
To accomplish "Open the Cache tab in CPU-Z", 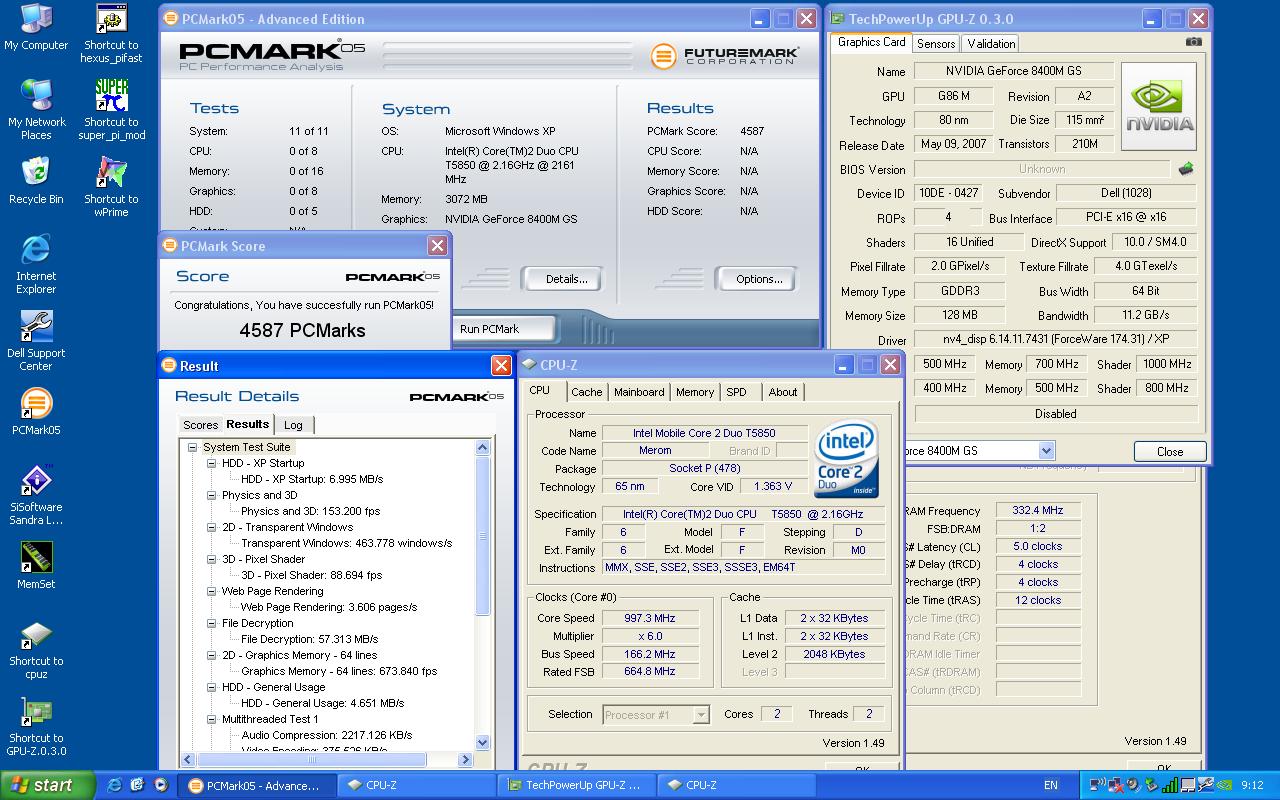I will click(x=586, y=392).
